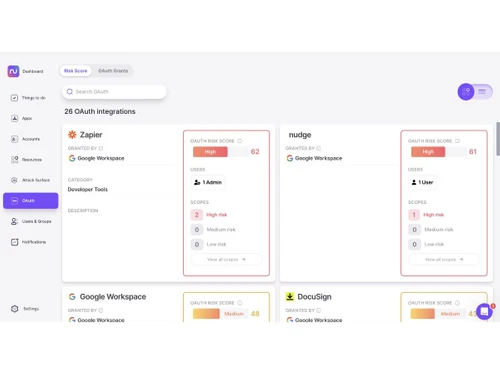
Task: Click the Users & Groups icon
Action: coord(14,221)
